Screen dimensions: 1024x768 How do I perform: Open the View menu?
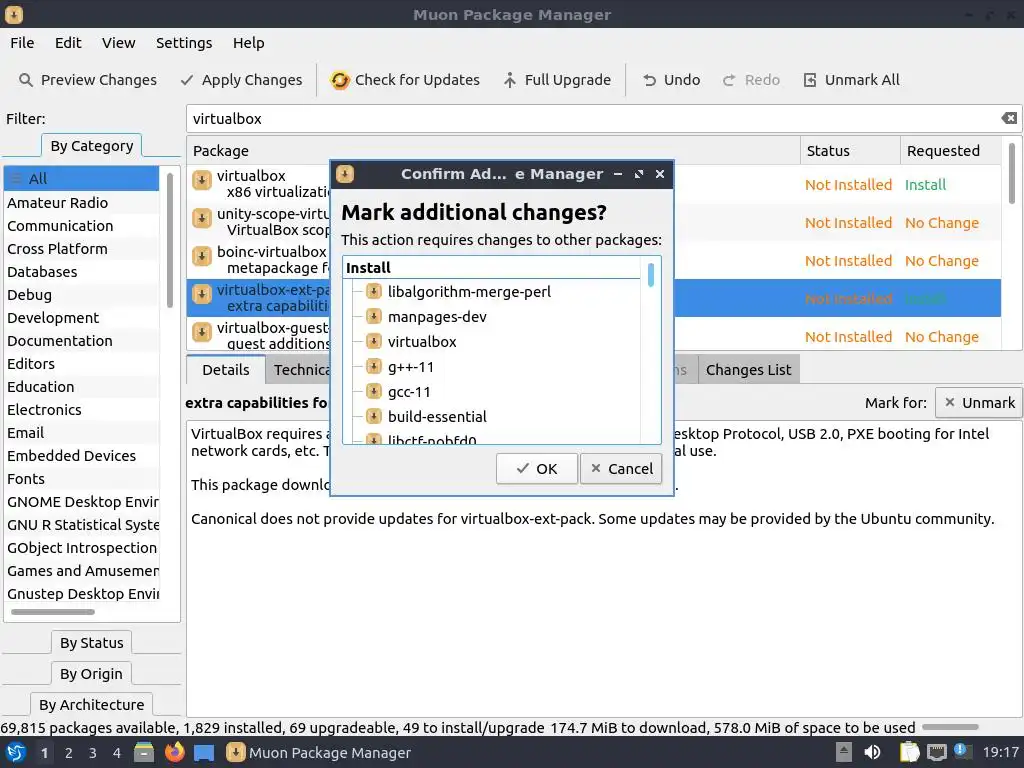coord(118,42)
